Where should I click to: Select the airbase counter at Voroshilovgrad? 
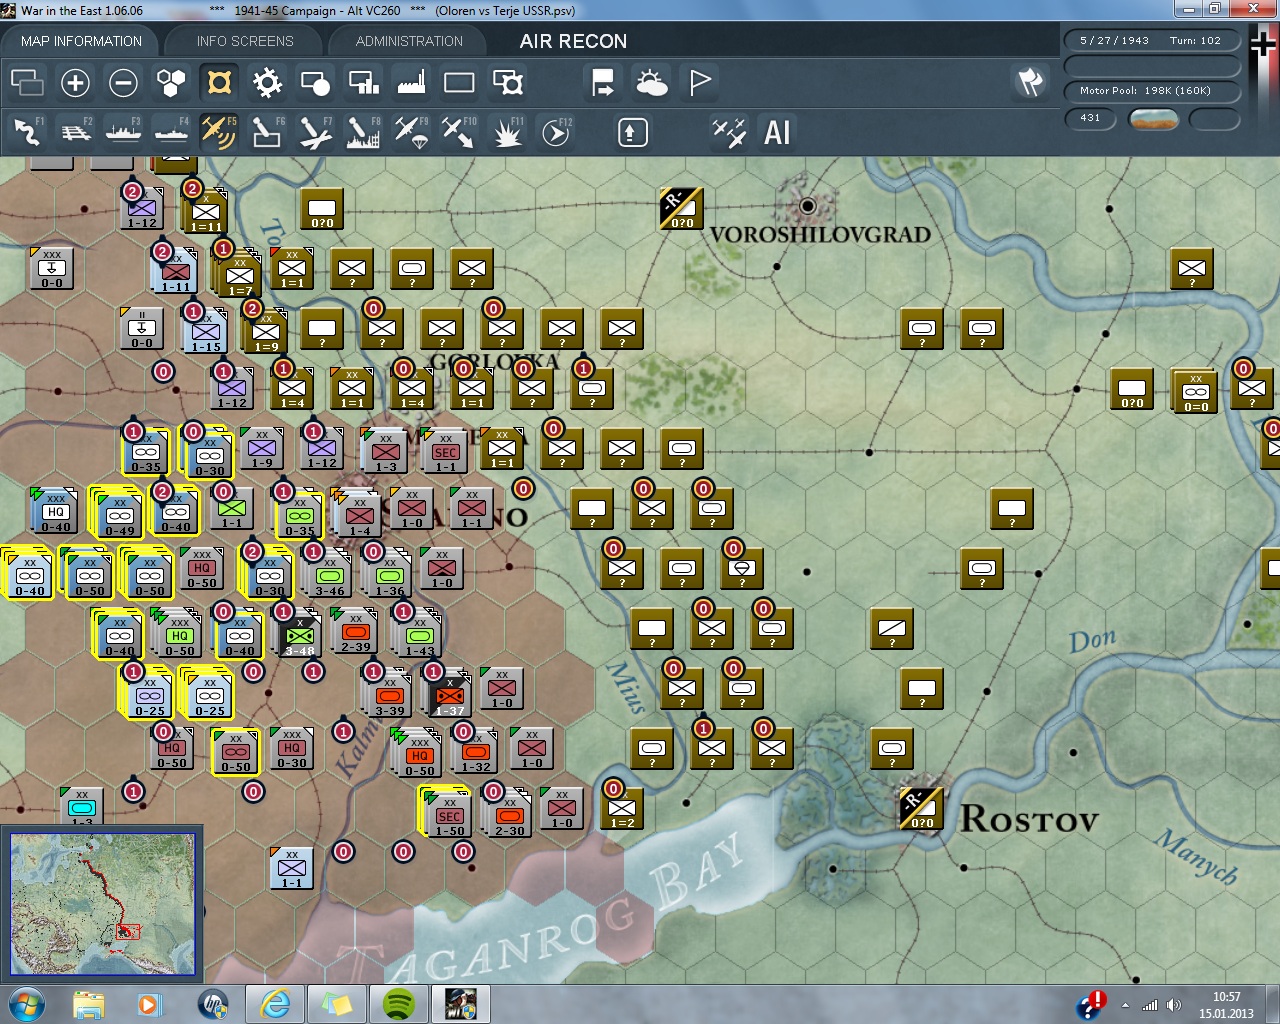coord(682,209)
